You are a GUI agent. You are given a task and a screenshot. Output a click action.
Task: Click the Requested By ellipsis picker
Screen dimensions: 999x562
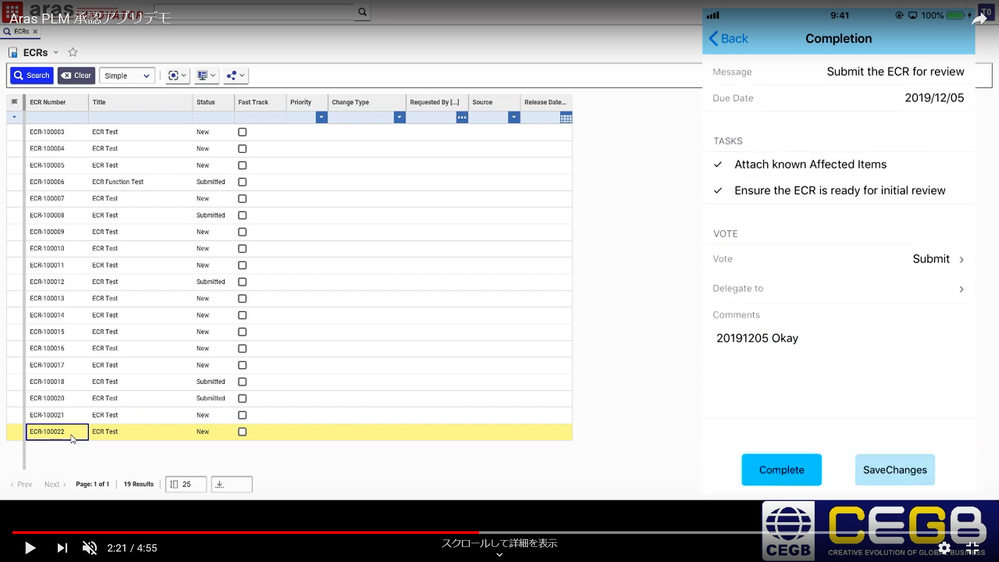pos(461,118)
